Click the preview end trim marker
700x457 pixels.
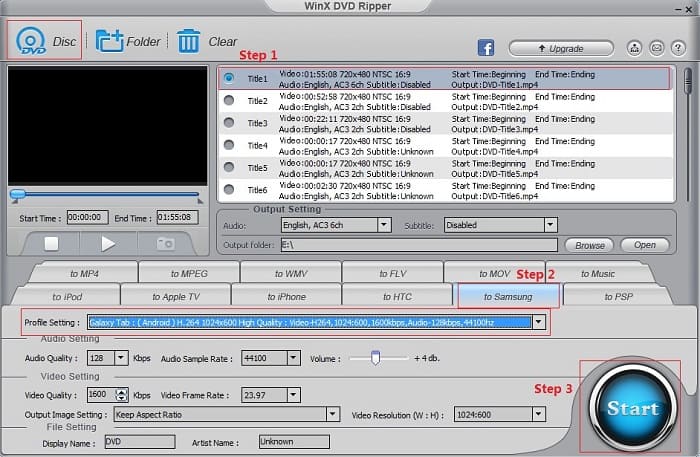pos(200,201)
